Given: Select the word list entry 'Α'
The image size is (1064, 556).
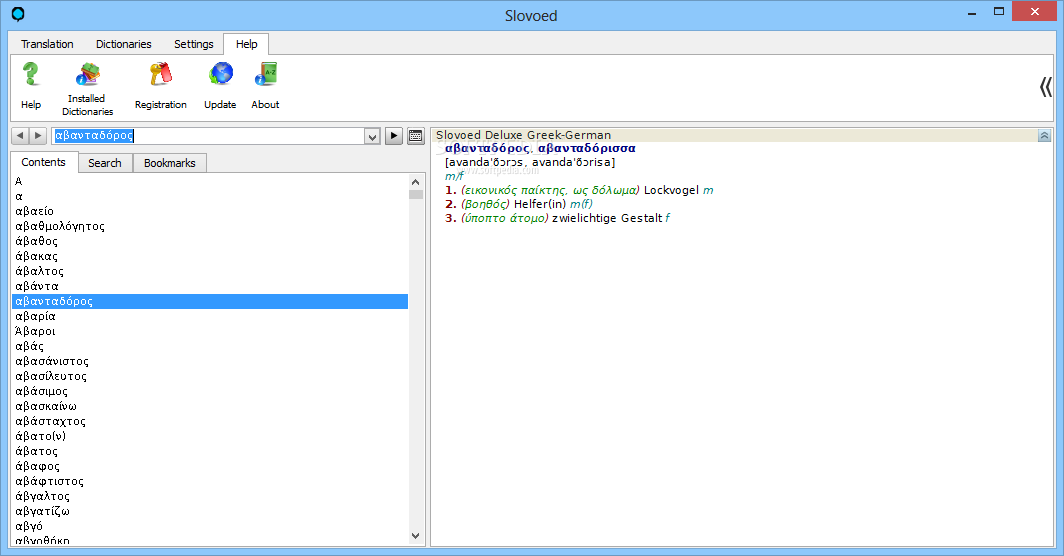Looking at the screenshot, I should tap(210, 181).
